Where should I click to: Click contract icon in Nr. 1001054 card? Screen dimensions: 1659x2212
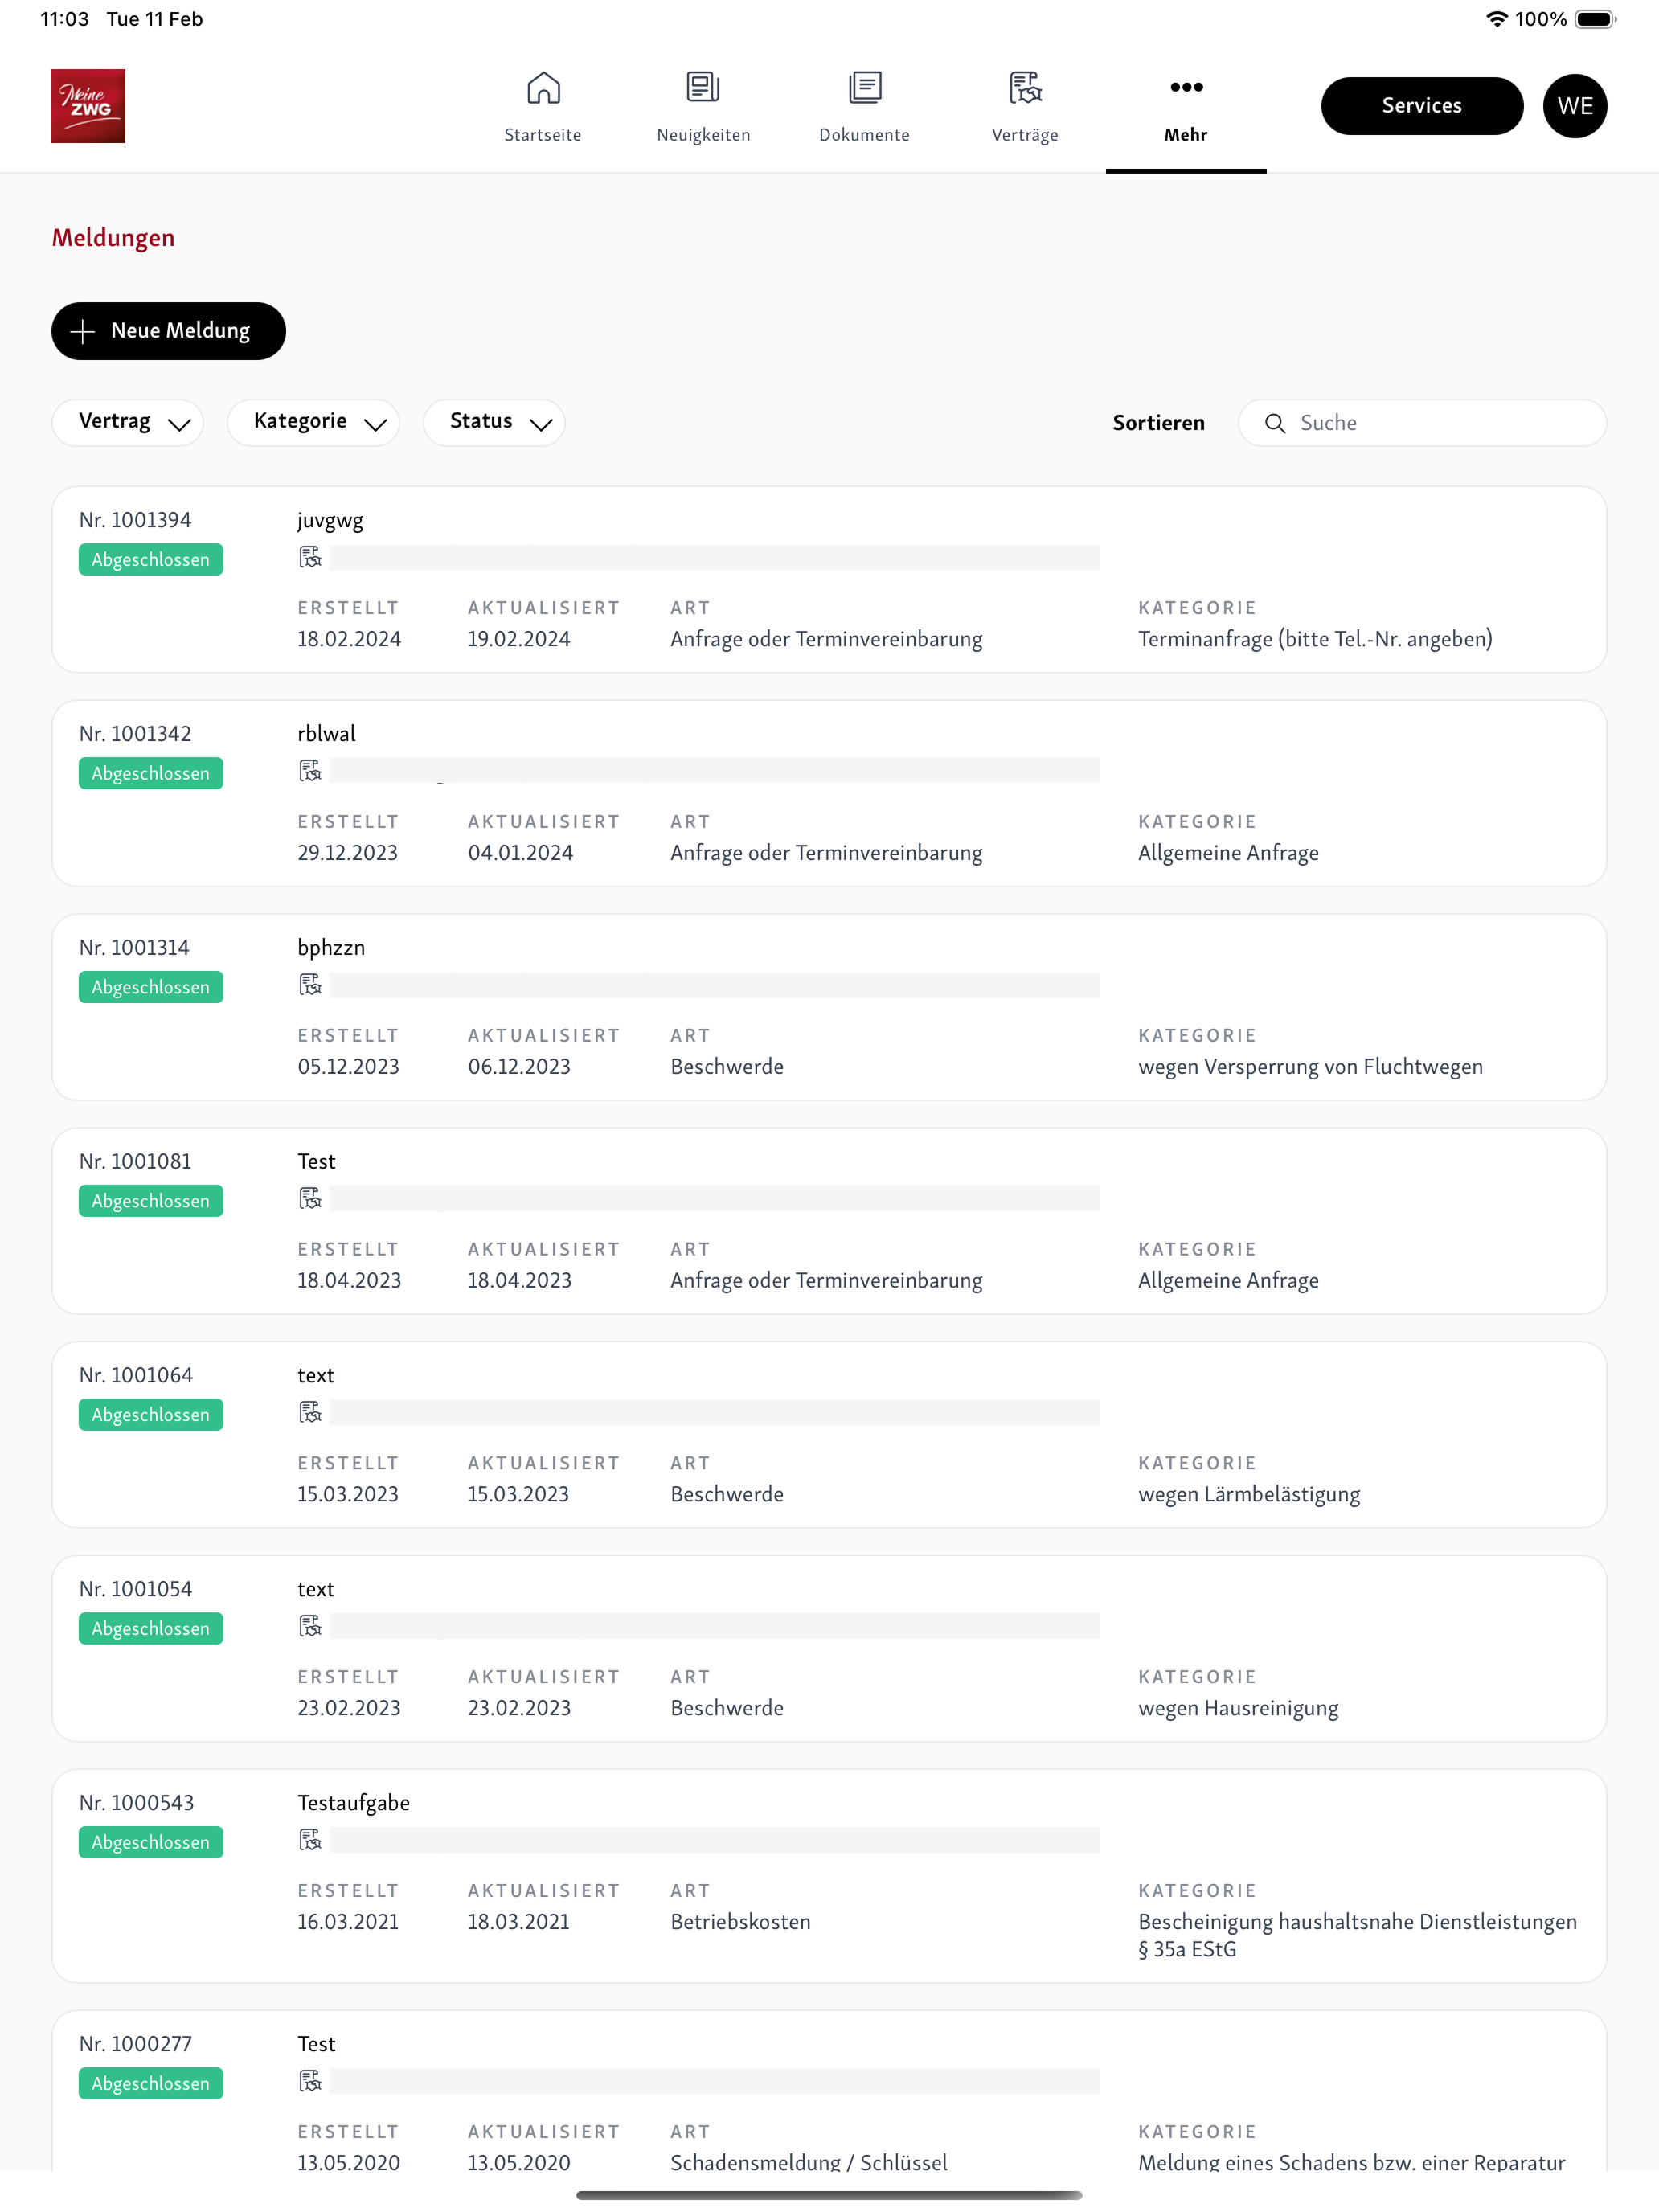point(310,1627)
